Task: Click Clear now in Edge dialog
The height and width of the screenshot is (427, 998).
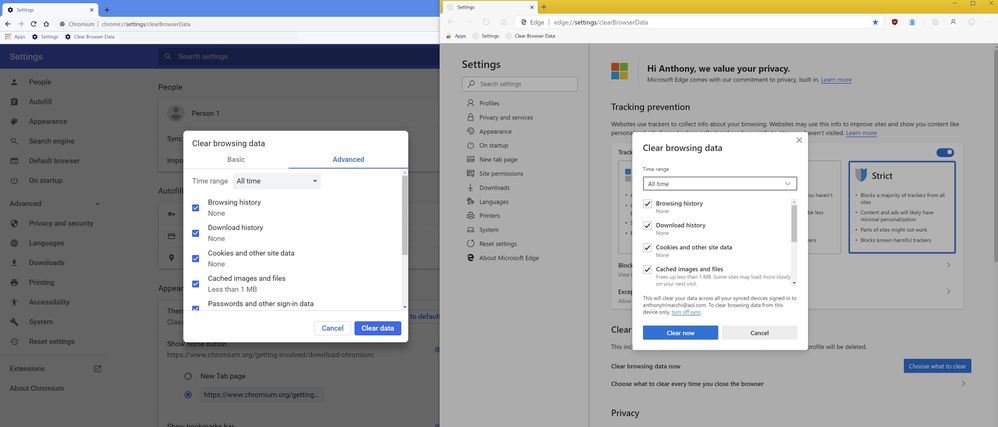Action: click(x=680, y=333)
